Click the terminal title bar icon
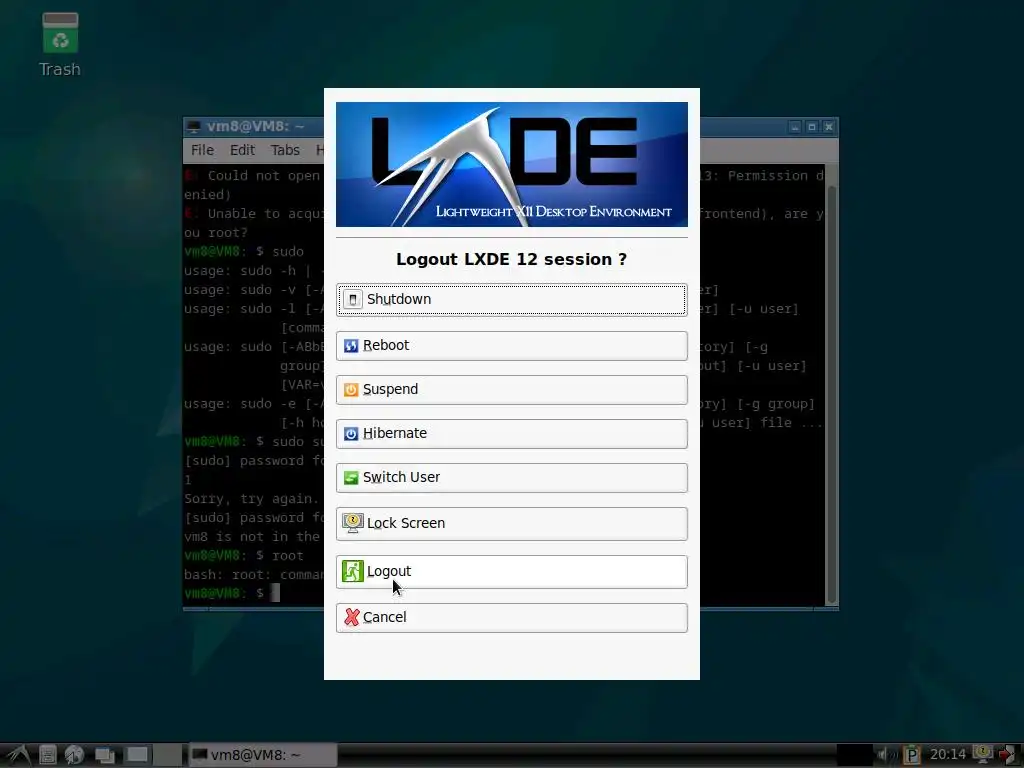 pos(194,126)
